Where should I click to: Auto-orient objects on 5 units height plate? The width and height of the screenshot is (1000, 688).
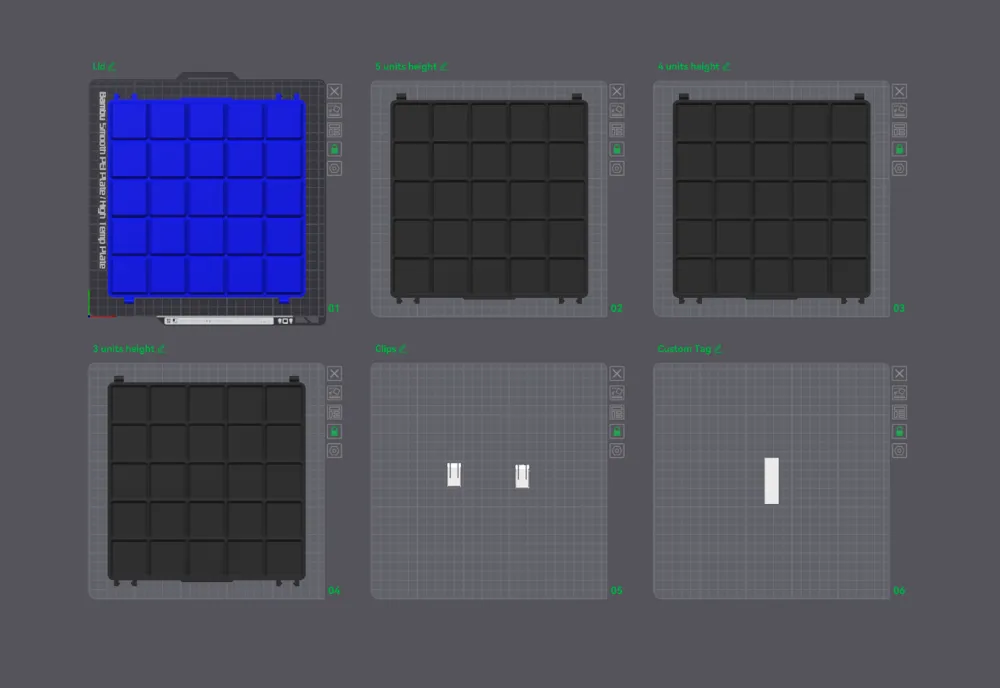coord(617,110)
